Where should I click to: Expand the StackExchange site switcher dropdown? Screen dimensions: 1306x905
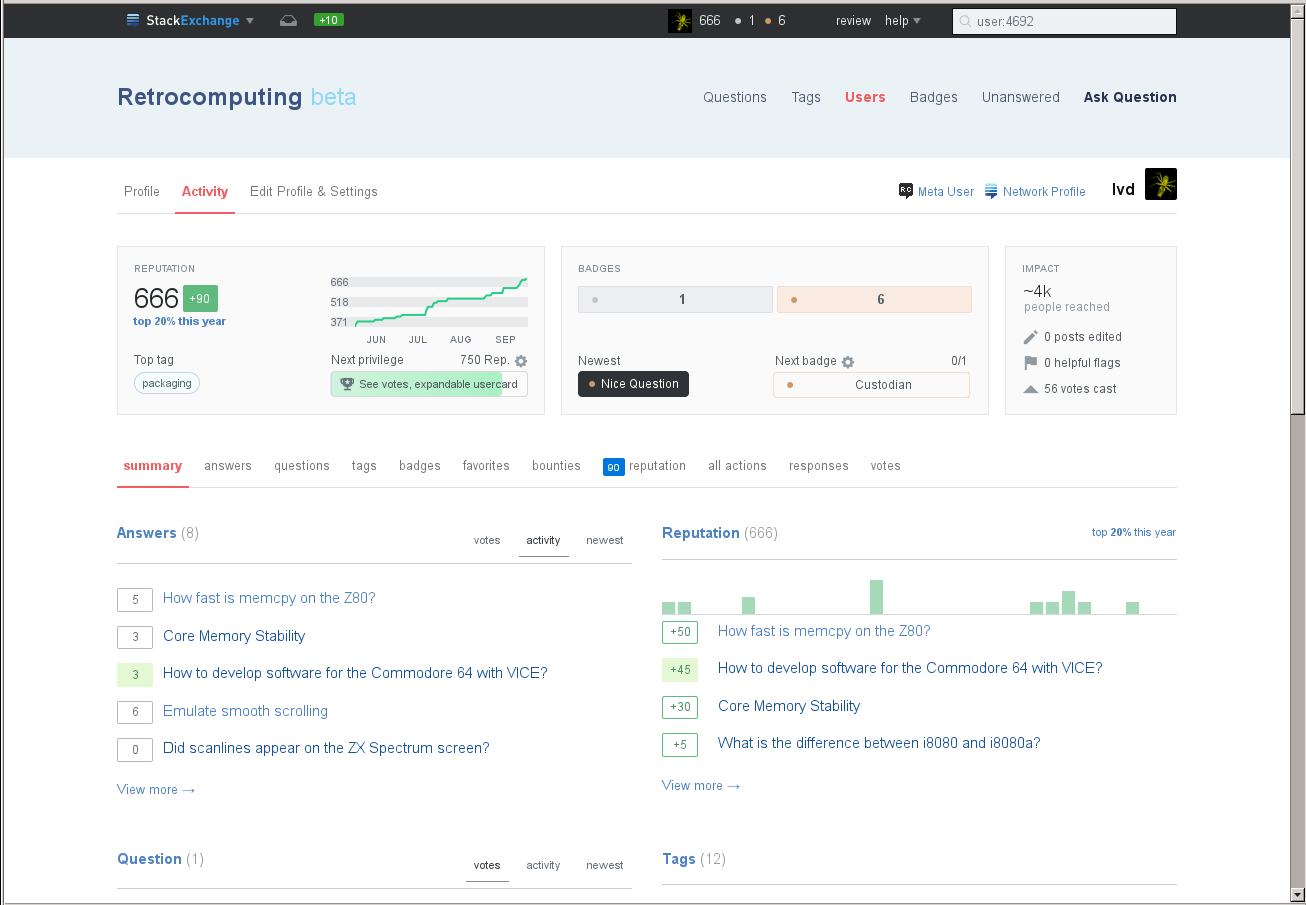pyautogui.click(x=250, y=21)
